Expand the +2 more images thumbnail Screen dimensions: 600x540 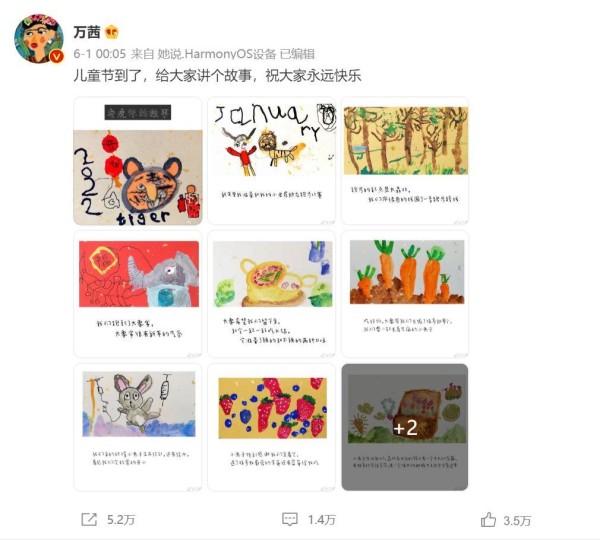coord(405,427)
